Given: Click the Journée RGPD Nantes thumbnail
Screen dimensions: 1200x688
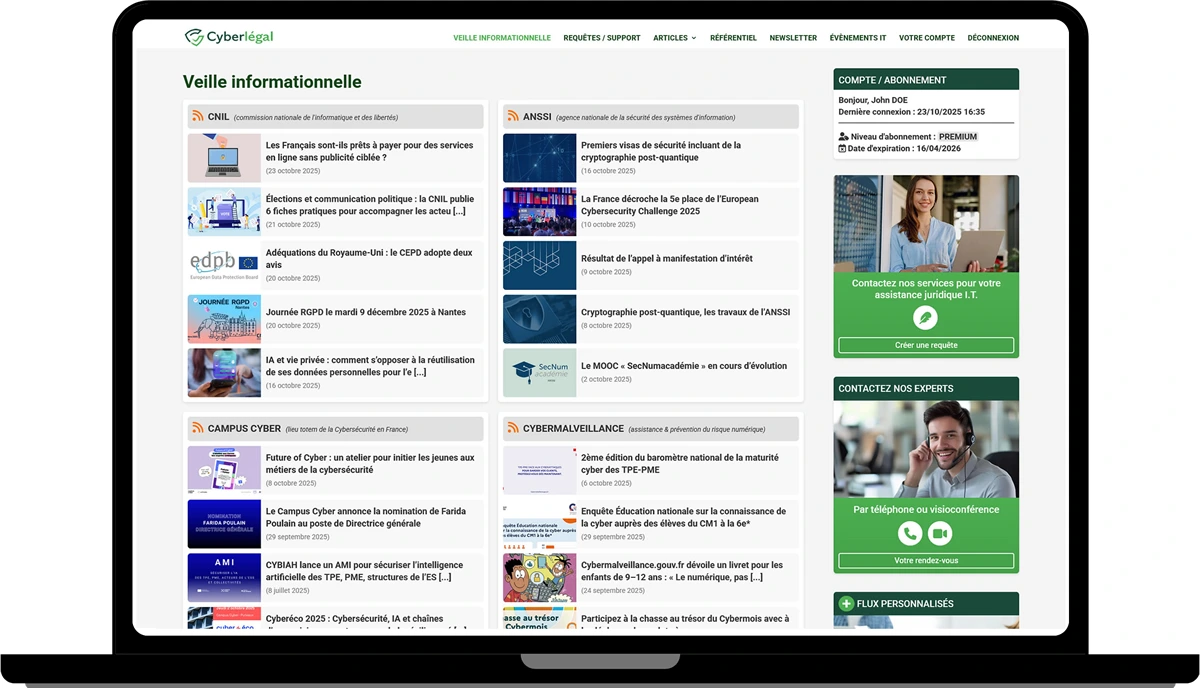Looking at the screenshot, I should click(224, 319).
